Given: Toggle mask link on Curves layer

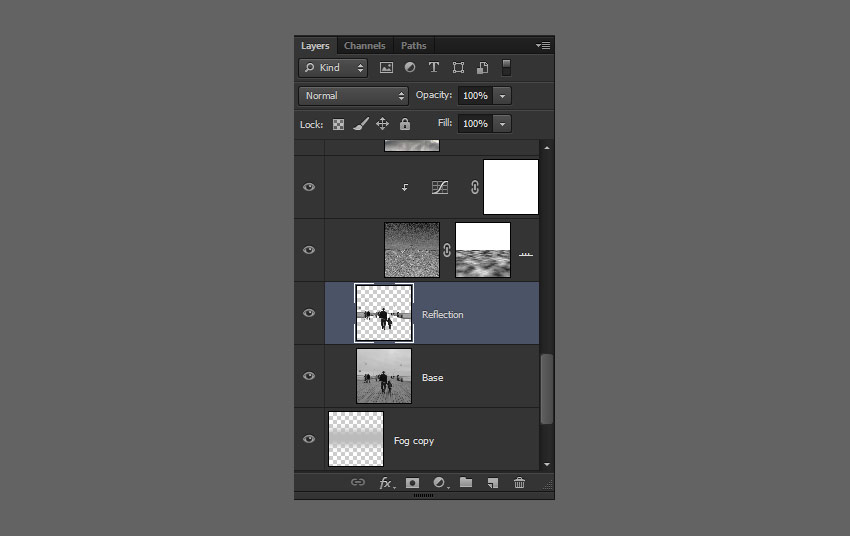Looking at the screenshot, I should (x=474, y=188).
